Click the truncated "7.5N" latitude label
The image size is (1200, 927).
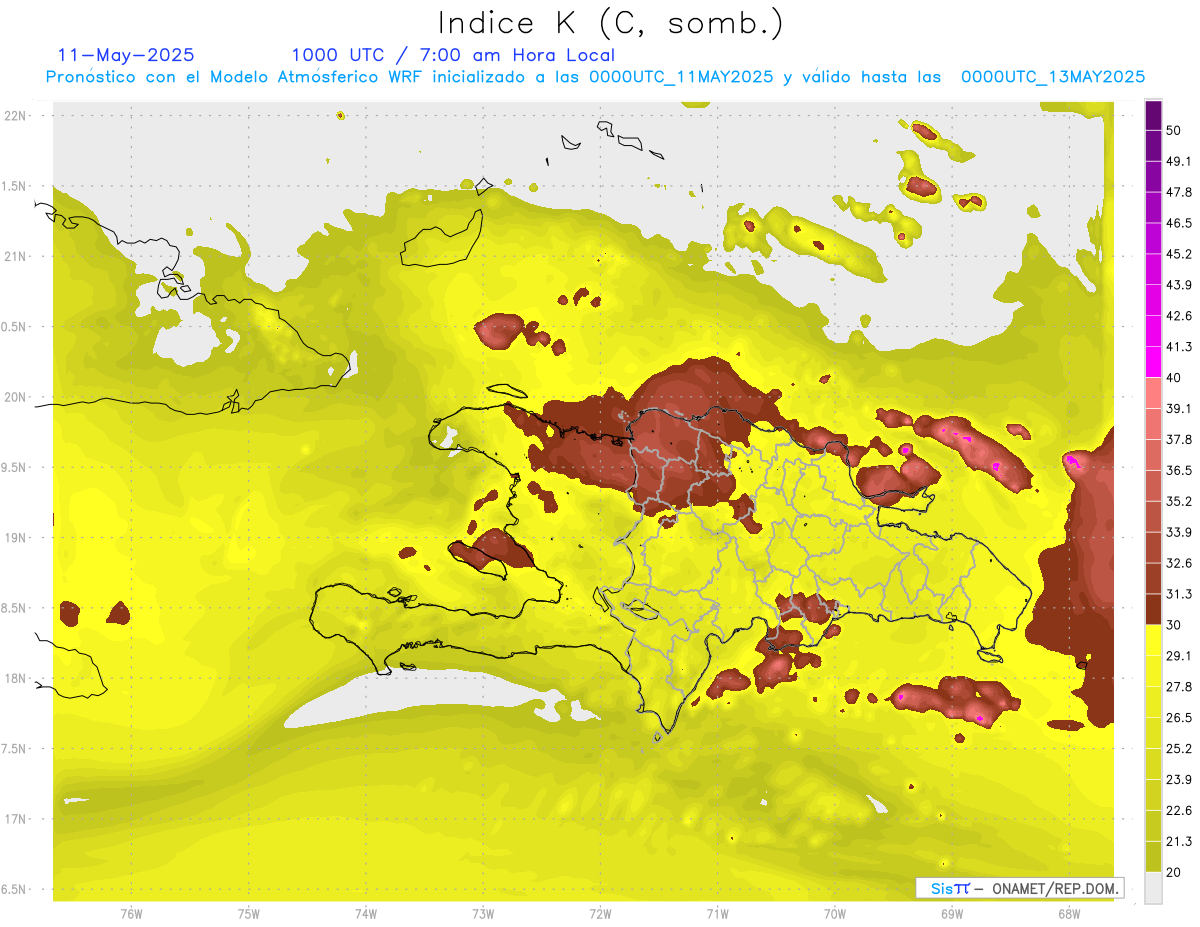14,748
